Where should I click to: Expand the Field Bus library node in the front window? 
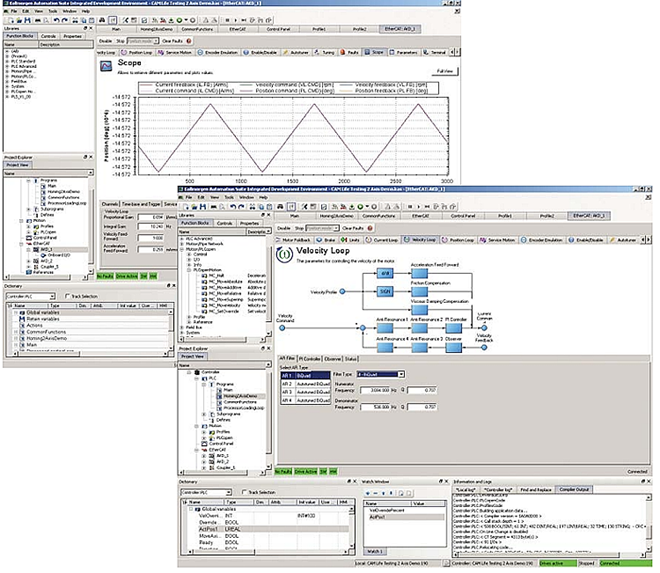click(x=182, y=327)
